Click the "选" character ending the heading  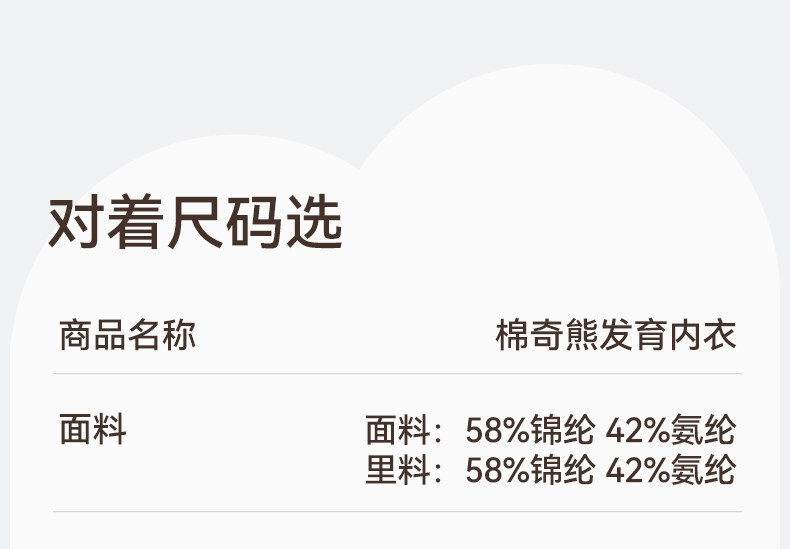tap(314, 225)
